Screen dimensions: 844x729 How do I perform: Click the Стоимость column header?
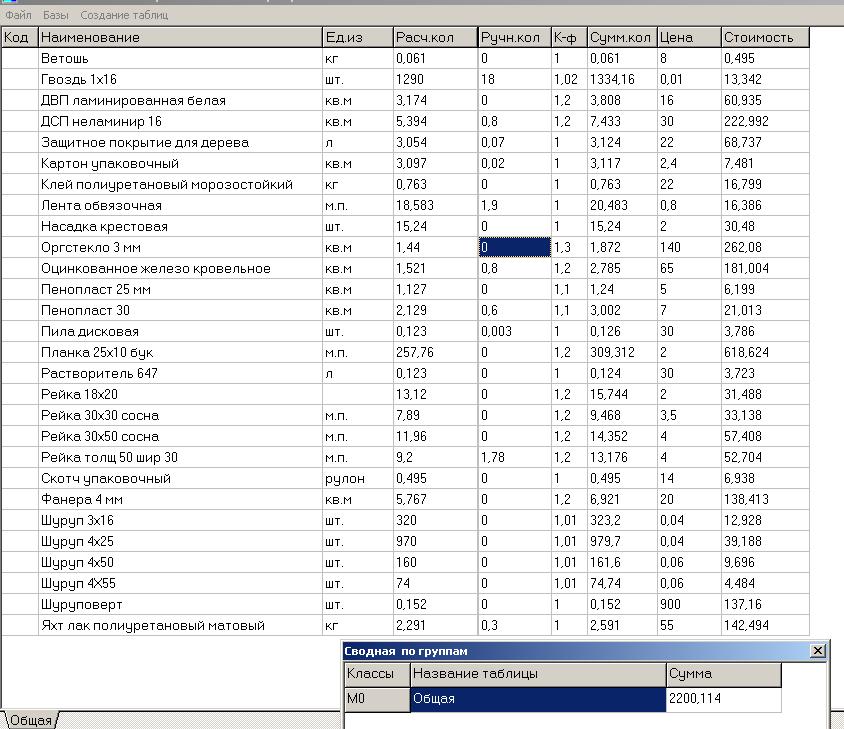click(x=765, y=37)
